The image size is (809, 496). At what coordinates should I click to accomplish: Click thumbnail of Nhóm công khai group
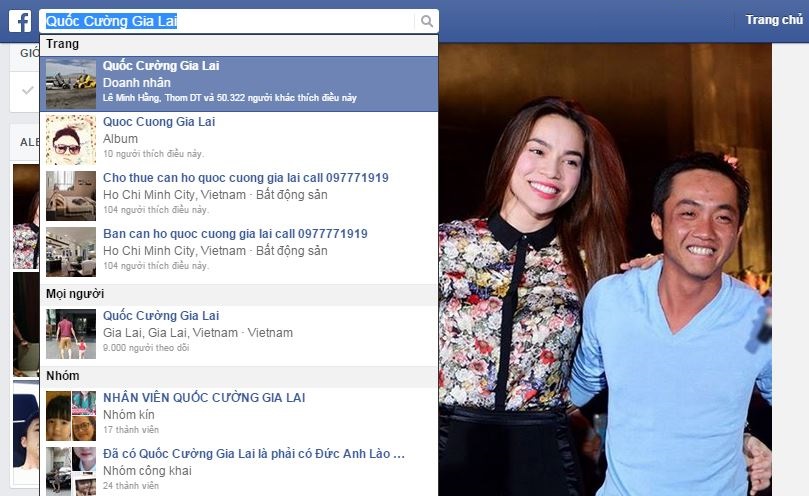pyautogui.click(x=71, y=472)
